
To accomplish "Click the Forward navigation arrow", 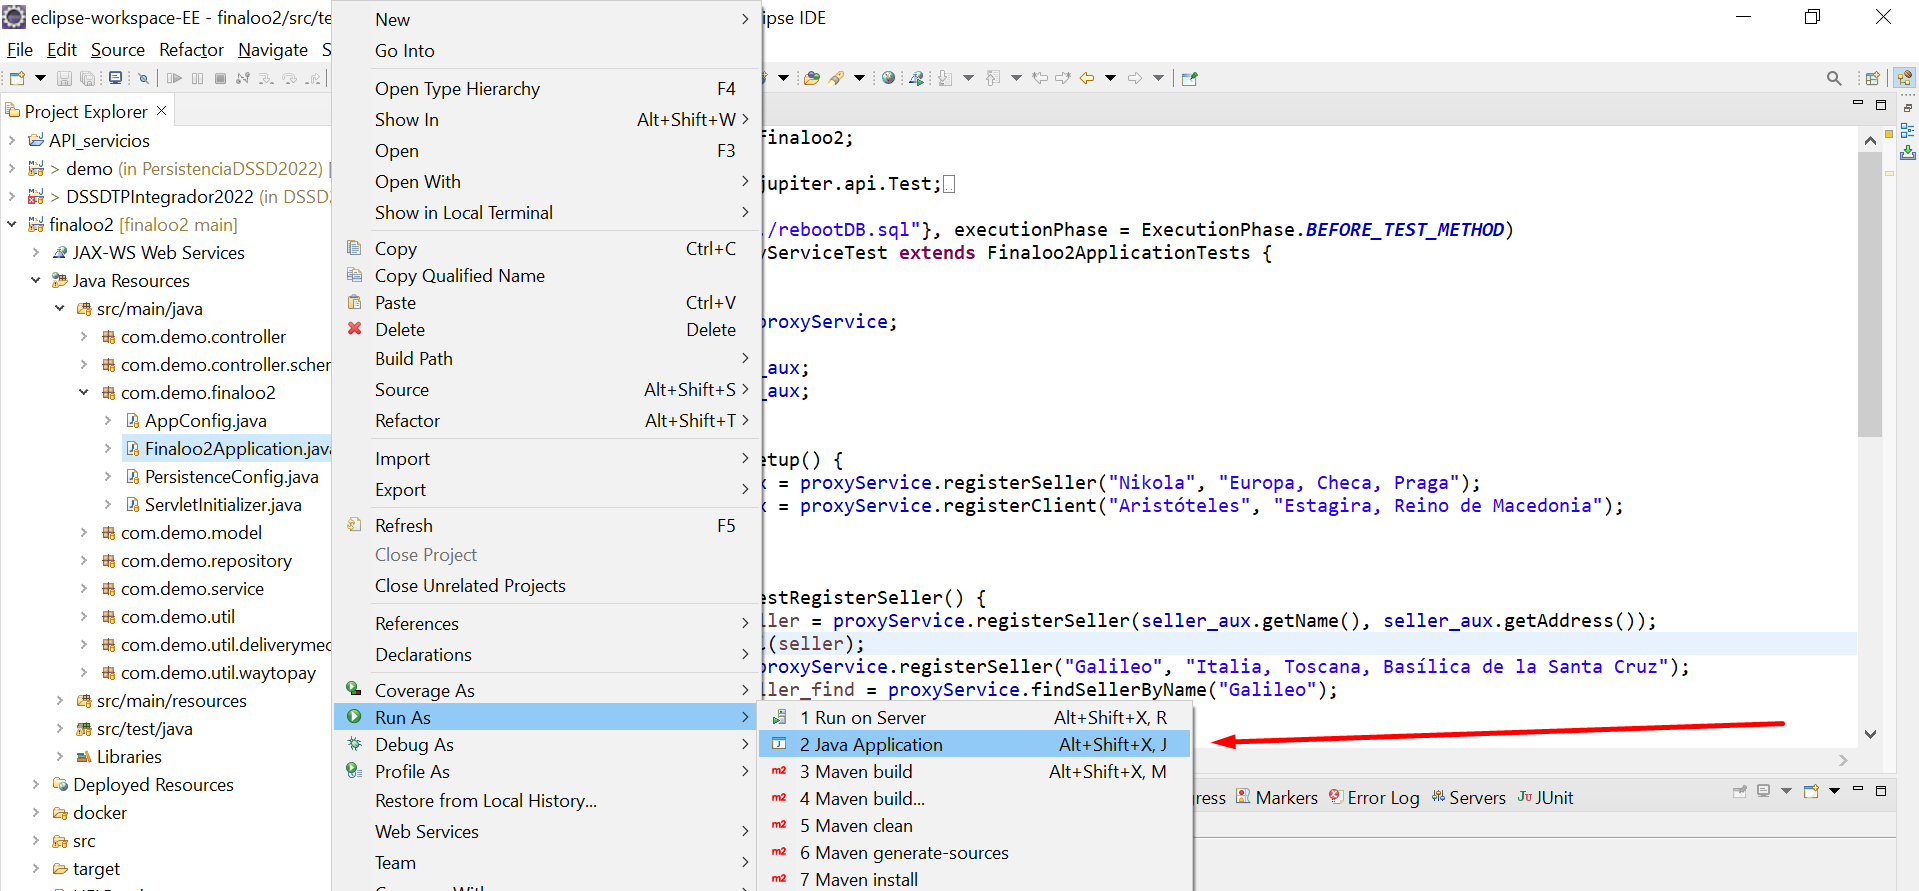I will pos(1135,78).
